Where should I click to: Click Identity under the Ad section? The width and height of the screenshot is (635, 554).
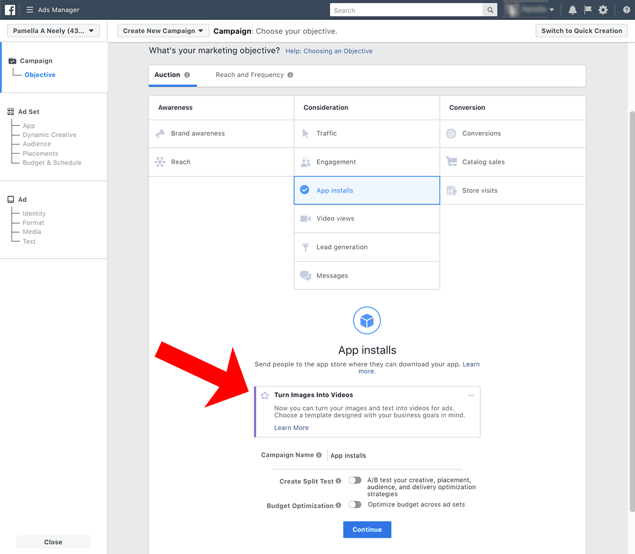pos(34,213)
